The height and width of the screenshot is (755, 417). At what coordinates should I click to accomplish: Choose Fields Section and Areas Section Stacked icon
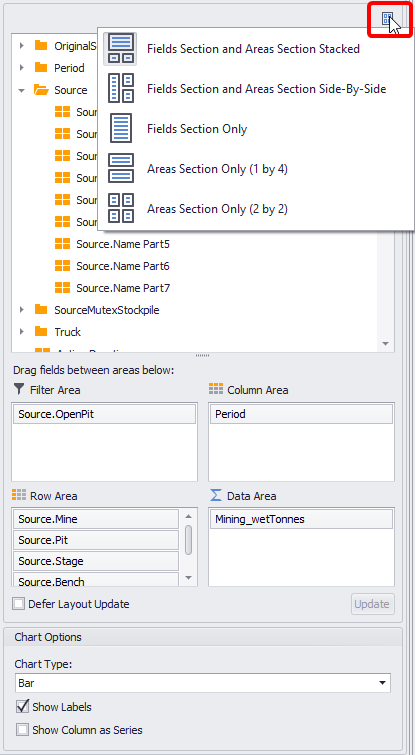pos(120,49)
